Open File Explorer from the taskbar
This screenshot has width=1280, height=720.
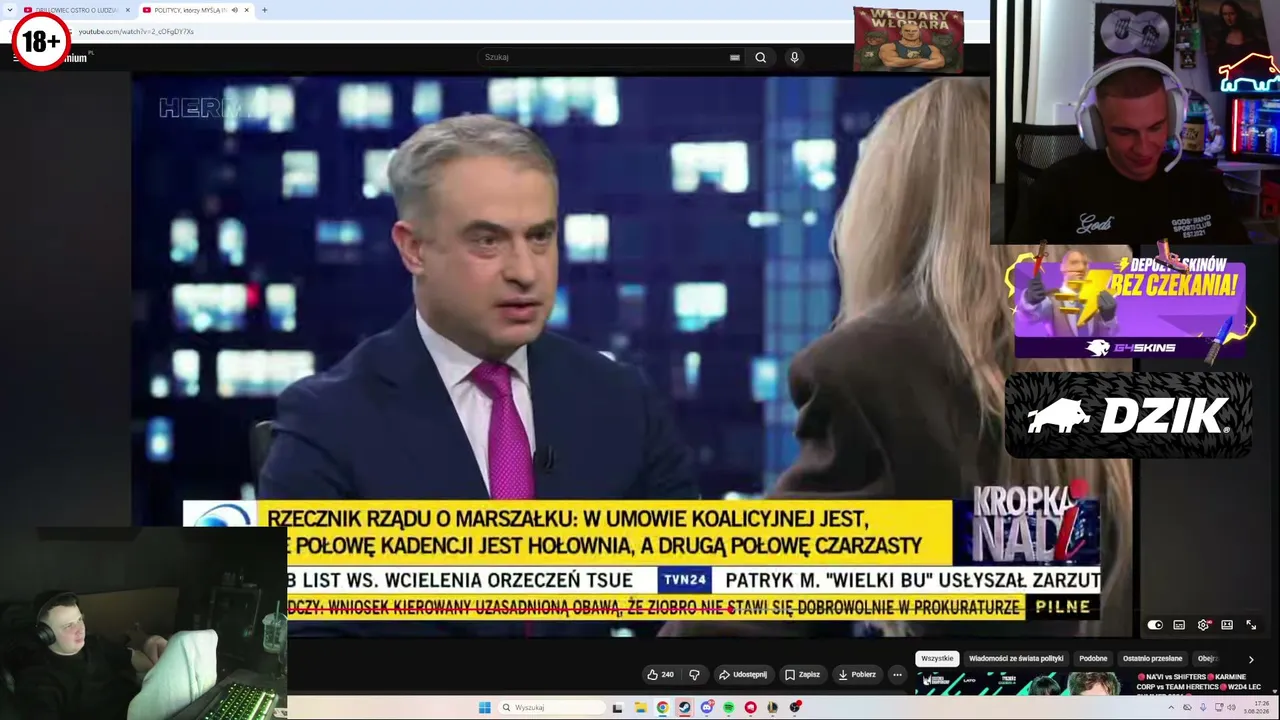(640, 708)
